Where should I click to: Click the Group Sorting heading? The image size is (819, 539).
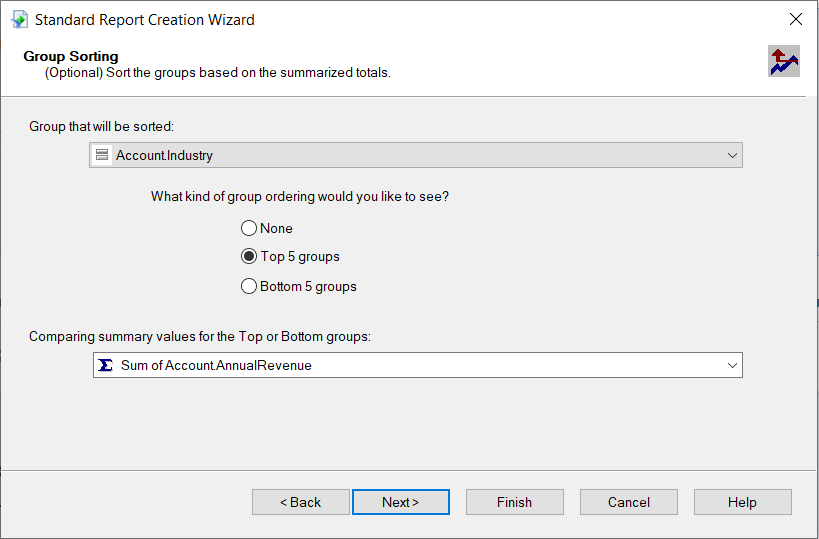point(71,56)
